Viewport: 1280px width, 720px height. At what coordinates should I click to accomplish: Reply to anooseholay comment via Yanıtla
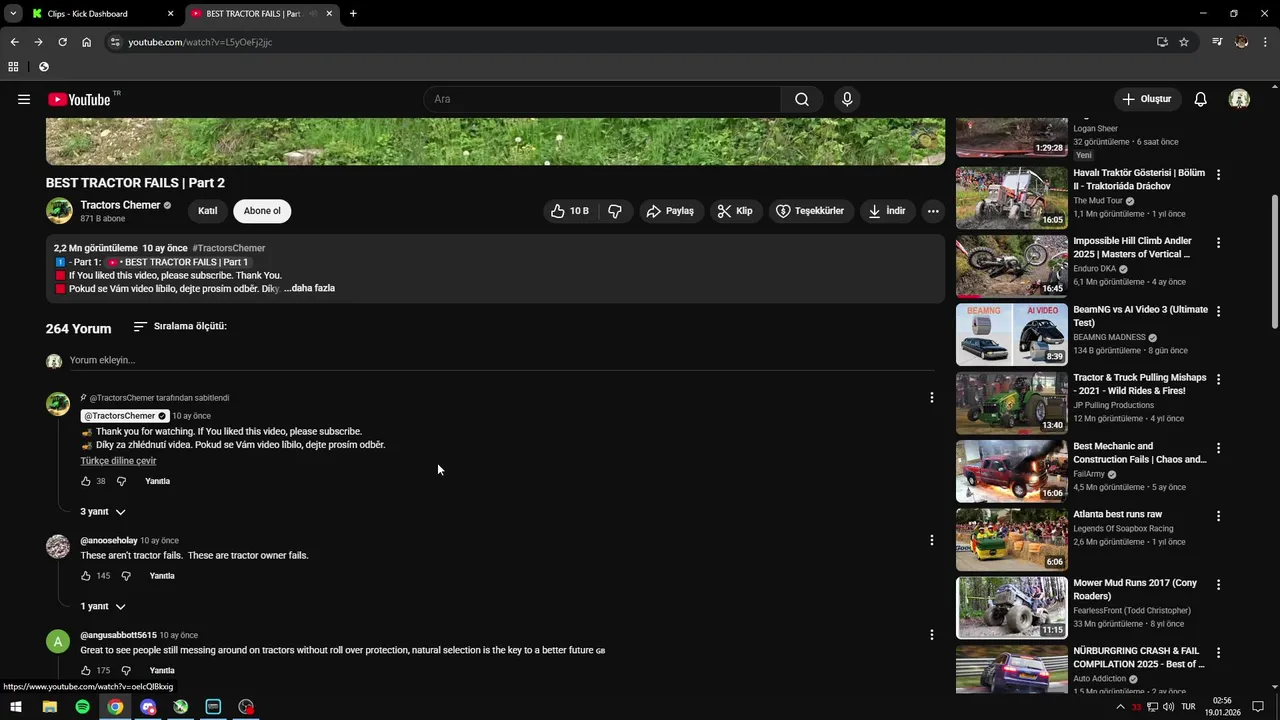(162, 576)
